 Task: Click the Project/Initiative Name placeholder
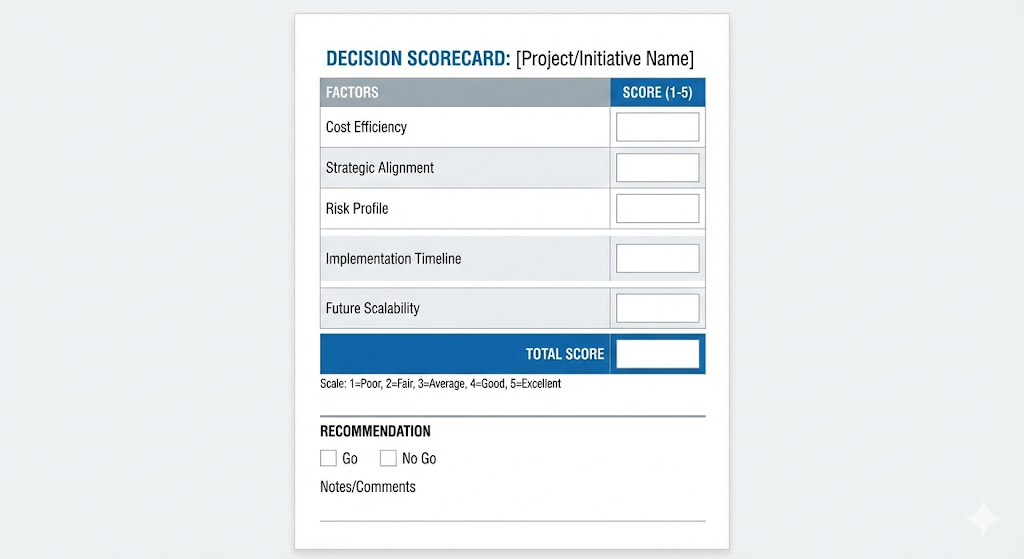pyautogui.click(x=604, y=58)
